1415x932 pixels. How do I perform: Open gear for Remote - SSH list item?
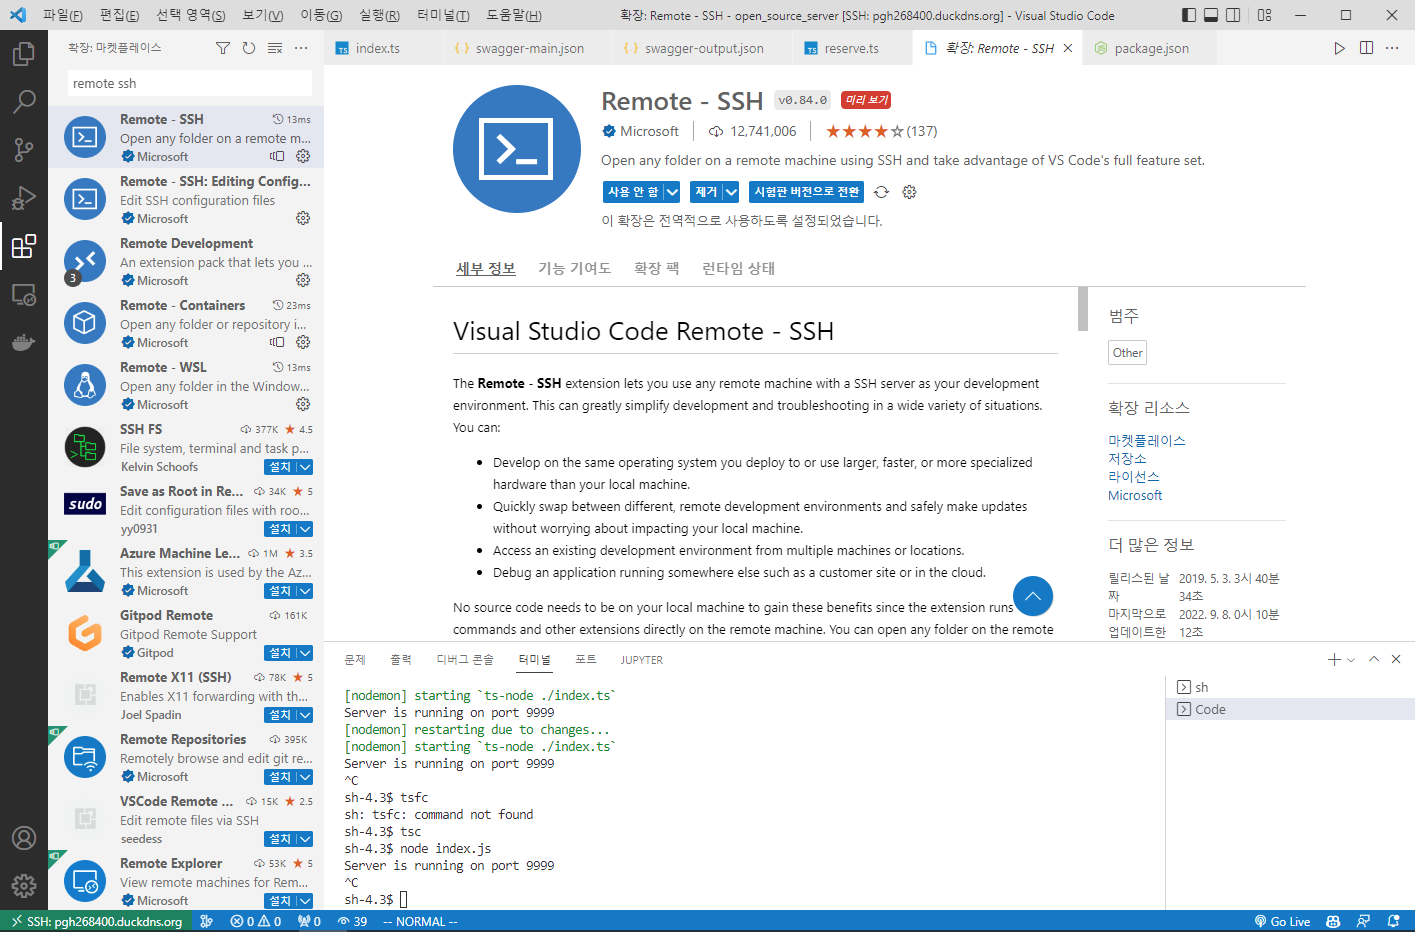[x=303, y=156]
